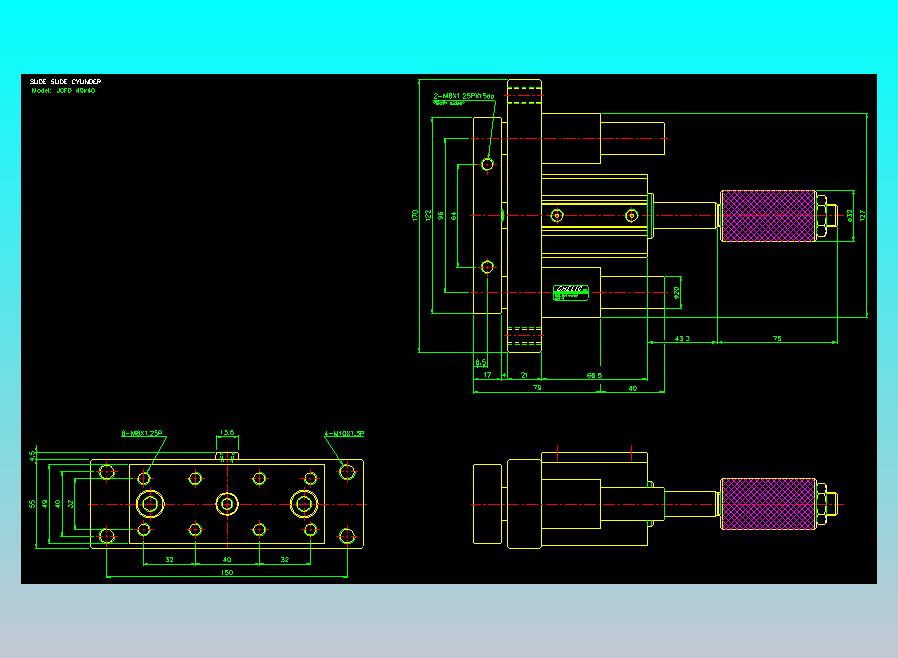The height and width of the screenshot is (658, 898).
Task: Click the '43.3' horizontal dimension
Action: coord(682,338)
